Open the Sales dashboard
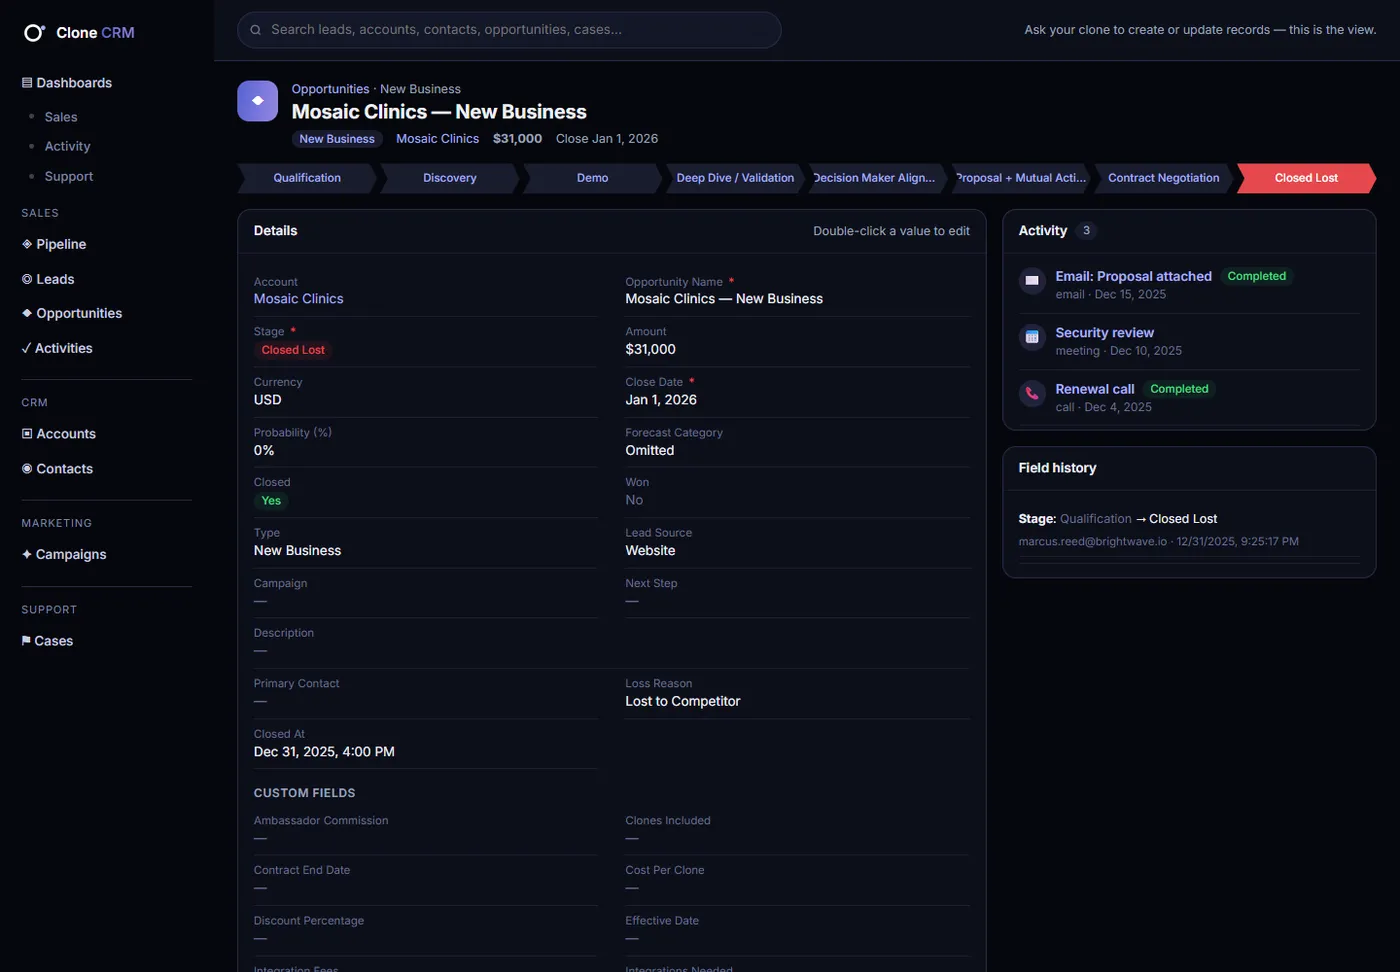This screenshot has height=972, width=1400. (x=61, y=117)
